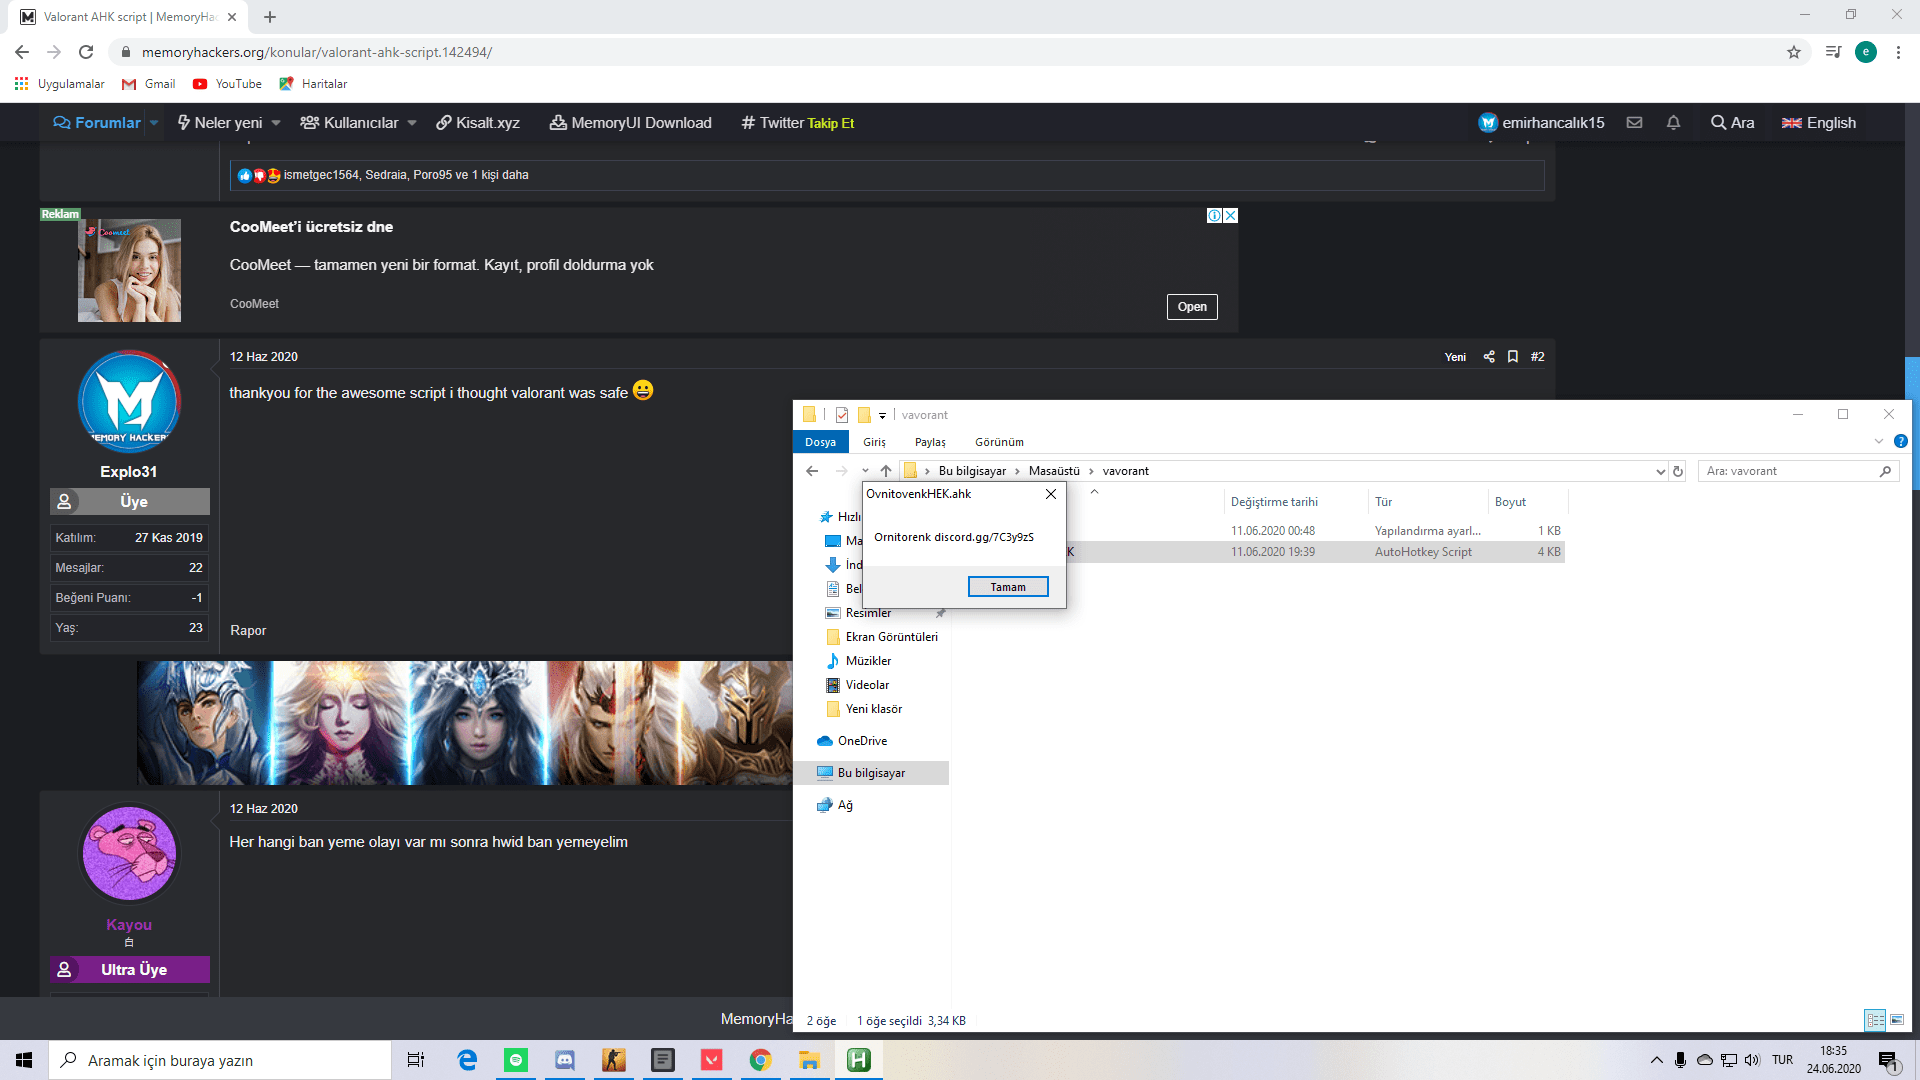Click the Explo31 avatar image

click(129, 401)
